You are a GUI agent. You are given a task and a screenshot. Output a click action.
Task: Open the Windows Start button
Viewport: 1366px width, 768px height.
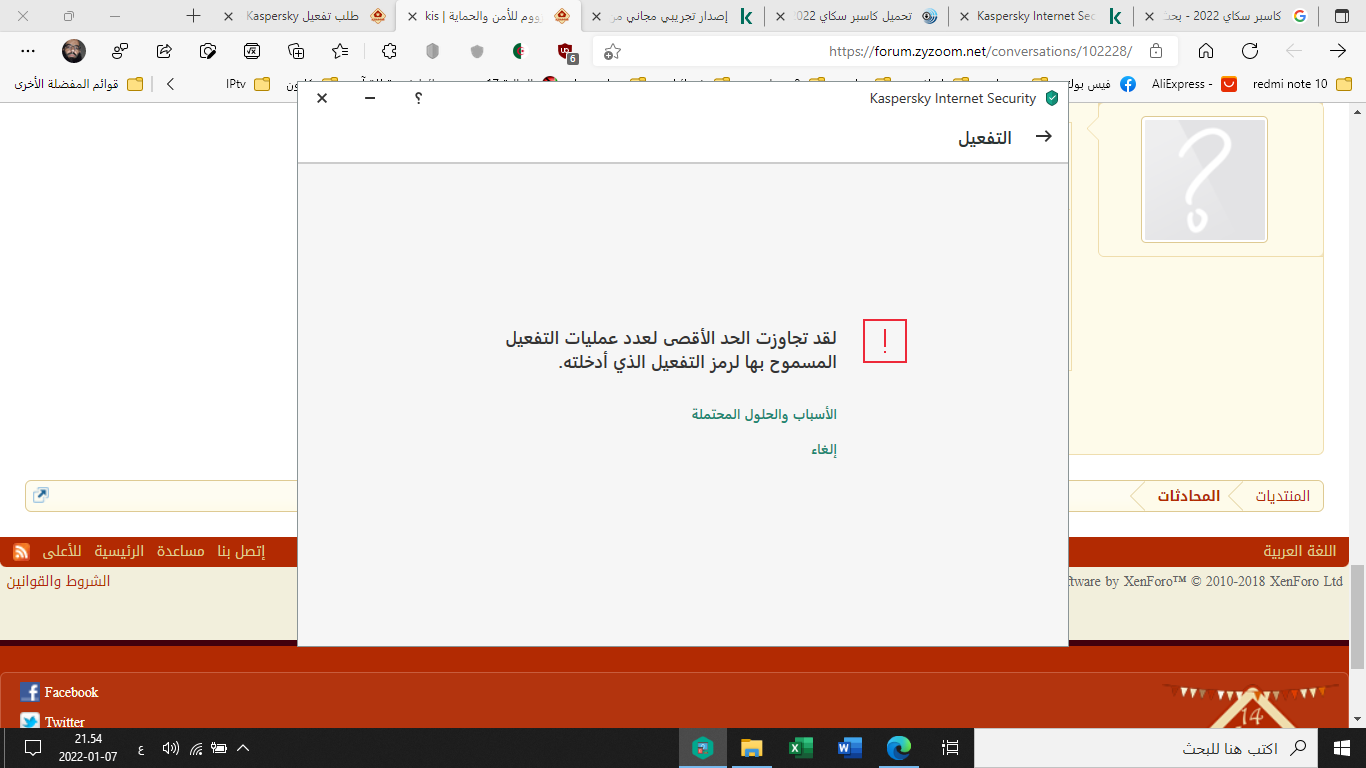(1342, 748)
